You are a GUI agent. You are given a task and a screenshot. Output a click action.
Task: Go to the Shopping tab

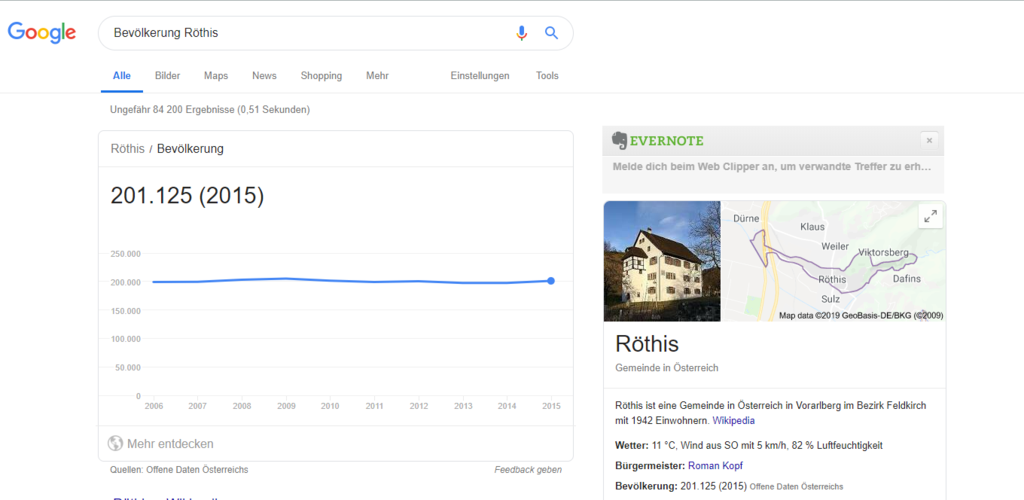click(x=321, y=76)
